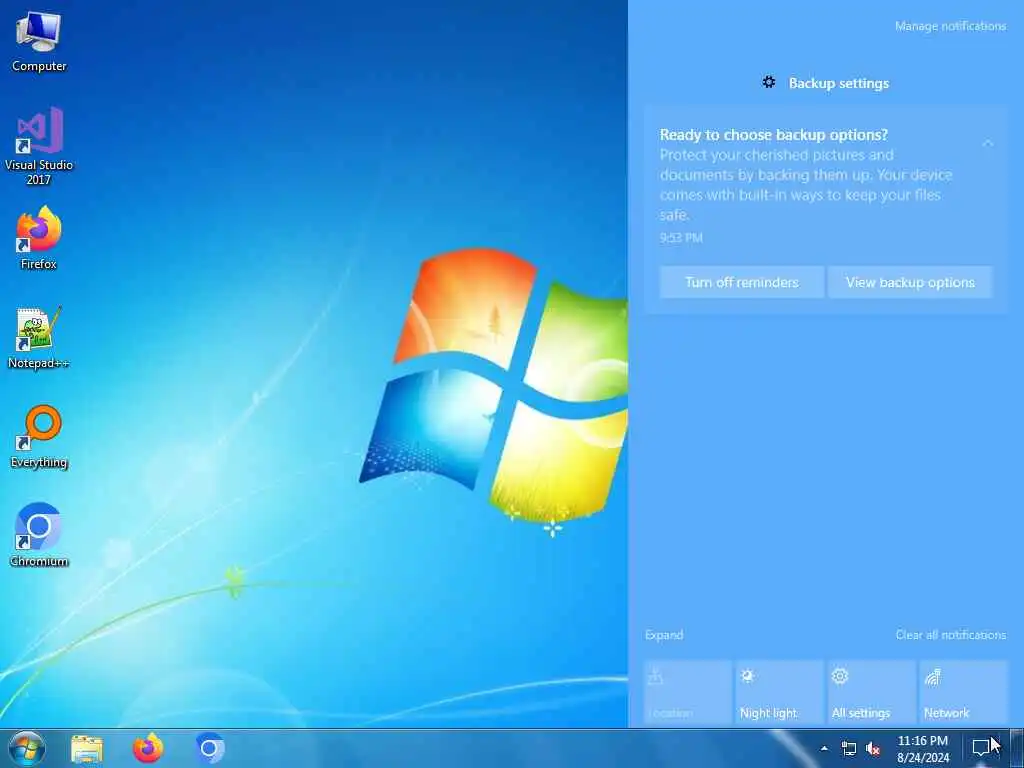1024x768 pixels.
Task: Collapse the backup notification chevron
Action: coord(987,142)
